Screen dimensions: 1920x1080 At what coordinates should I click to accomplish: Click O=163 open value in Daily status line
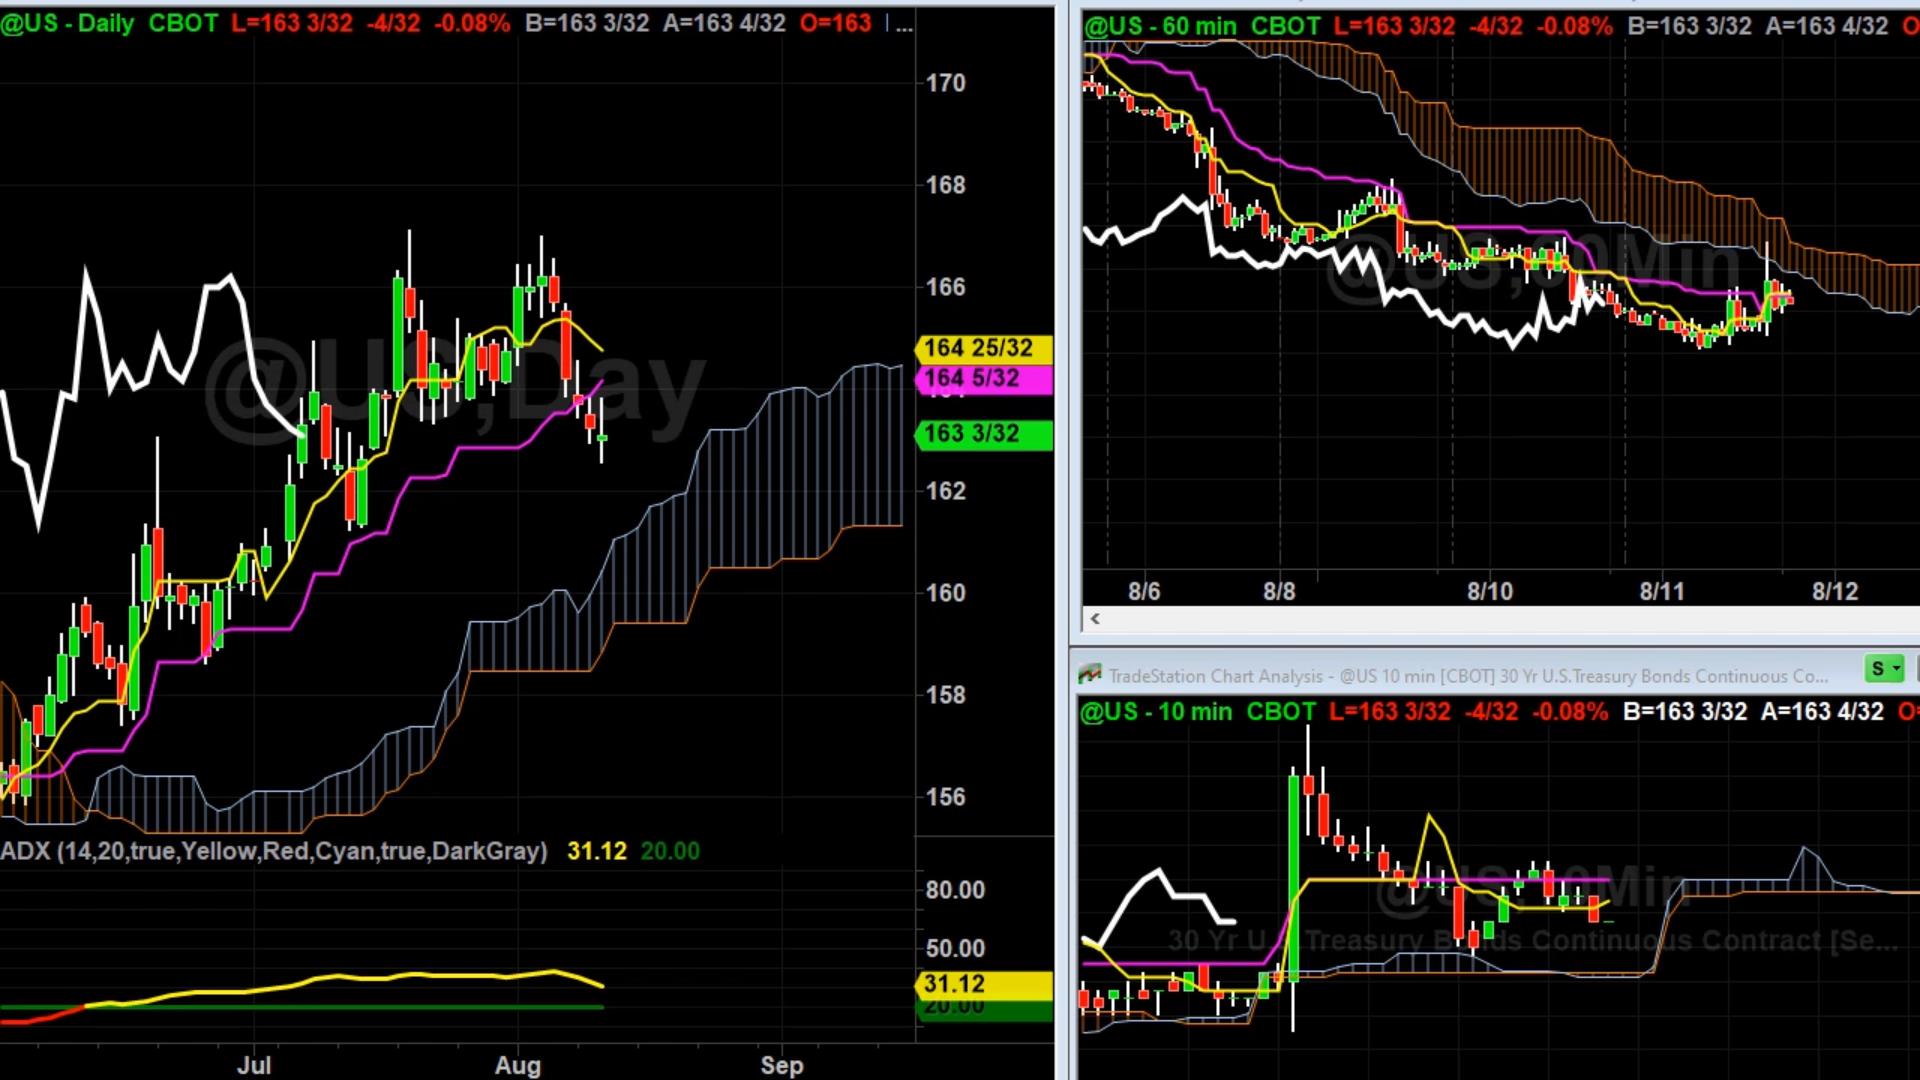click(836, 23)
